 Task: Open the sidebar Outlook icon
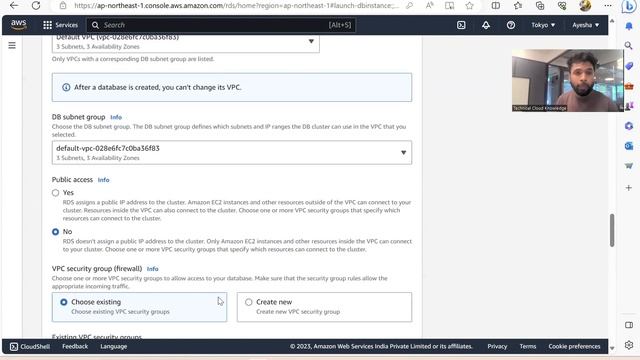pyautogui.click(x=629, y=146)
